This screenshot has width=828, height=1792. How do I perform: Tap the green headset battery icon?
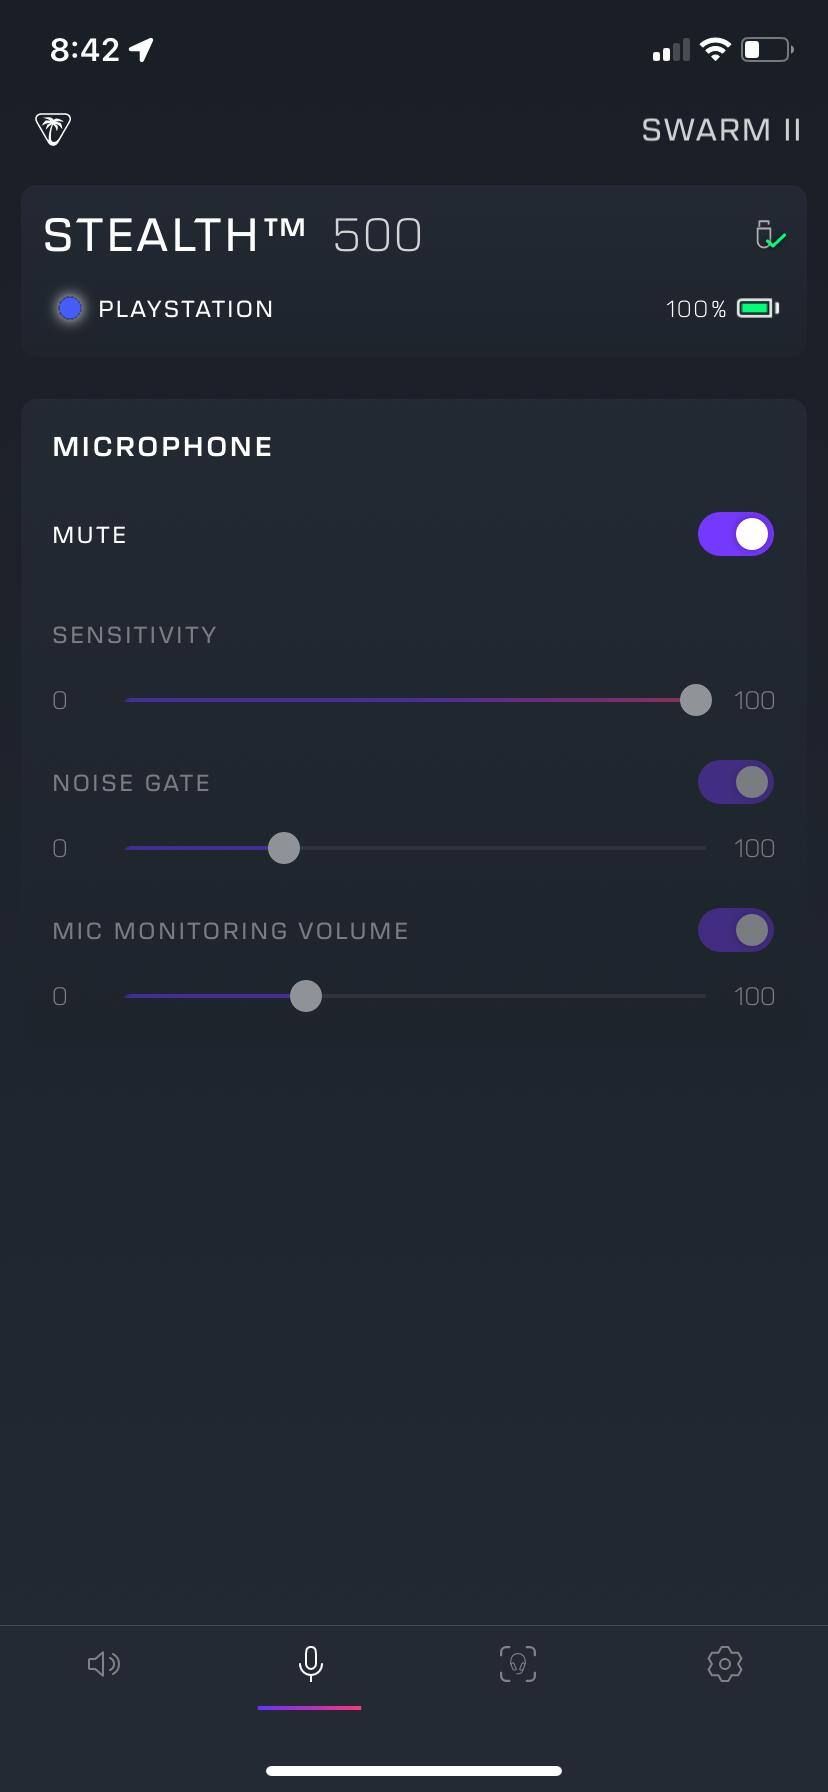(x=758, y=308)
